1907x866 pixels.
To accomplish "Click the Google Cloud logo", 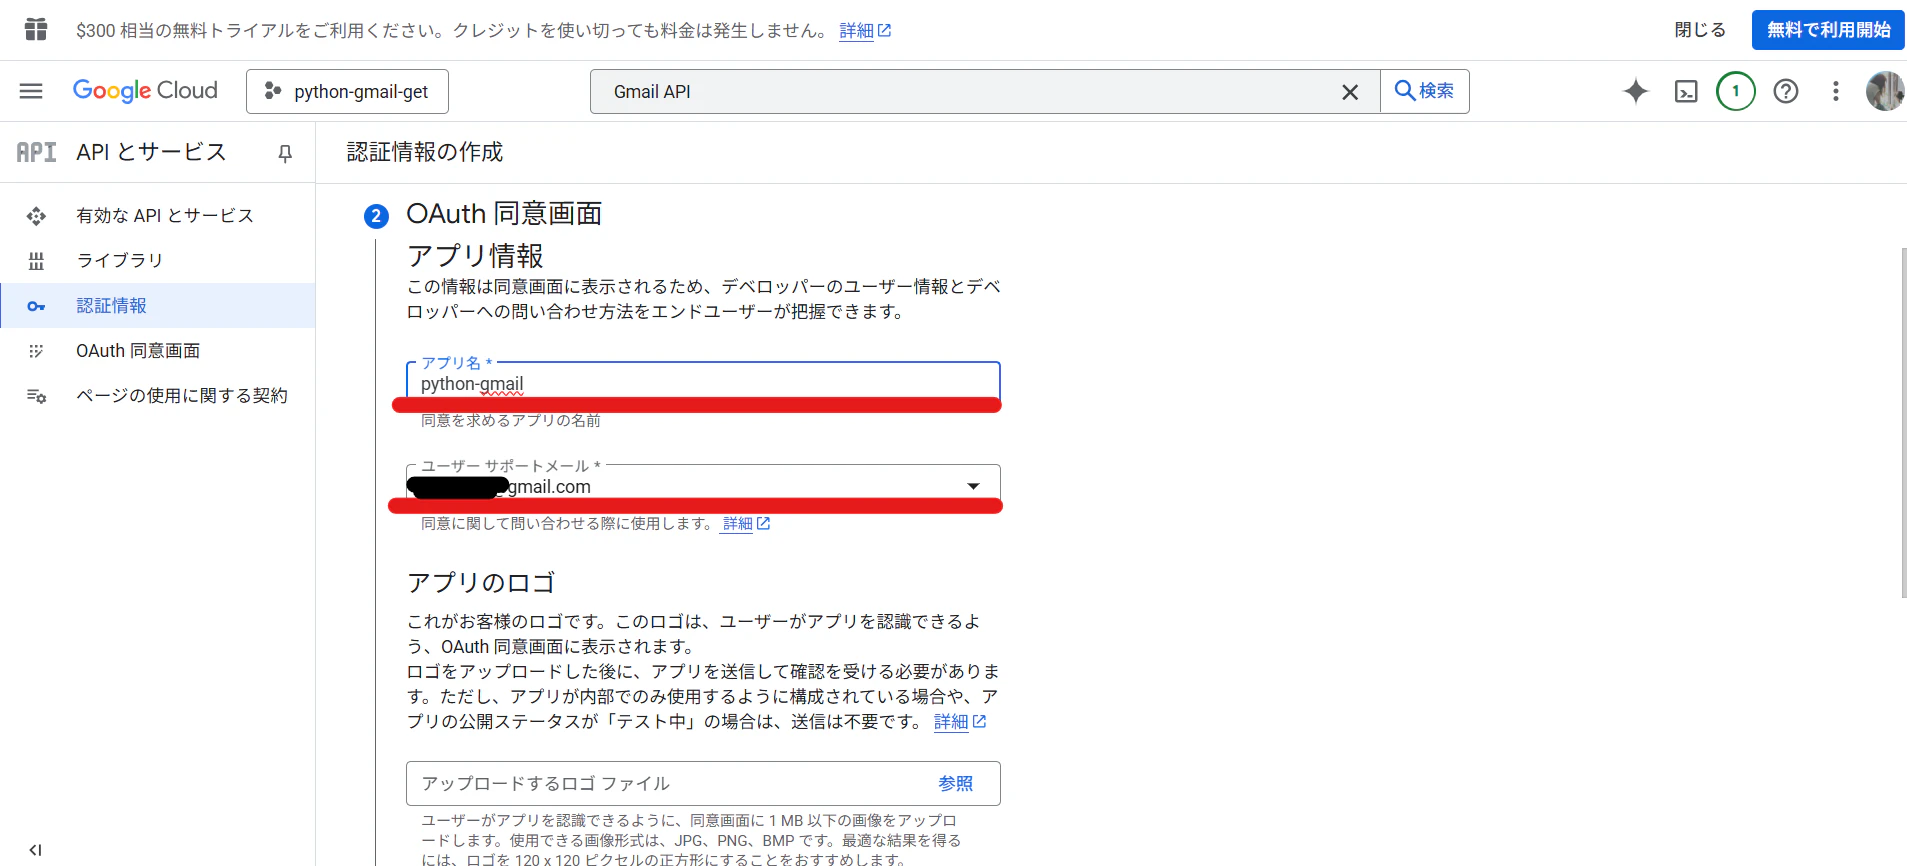I will [145, 91].
